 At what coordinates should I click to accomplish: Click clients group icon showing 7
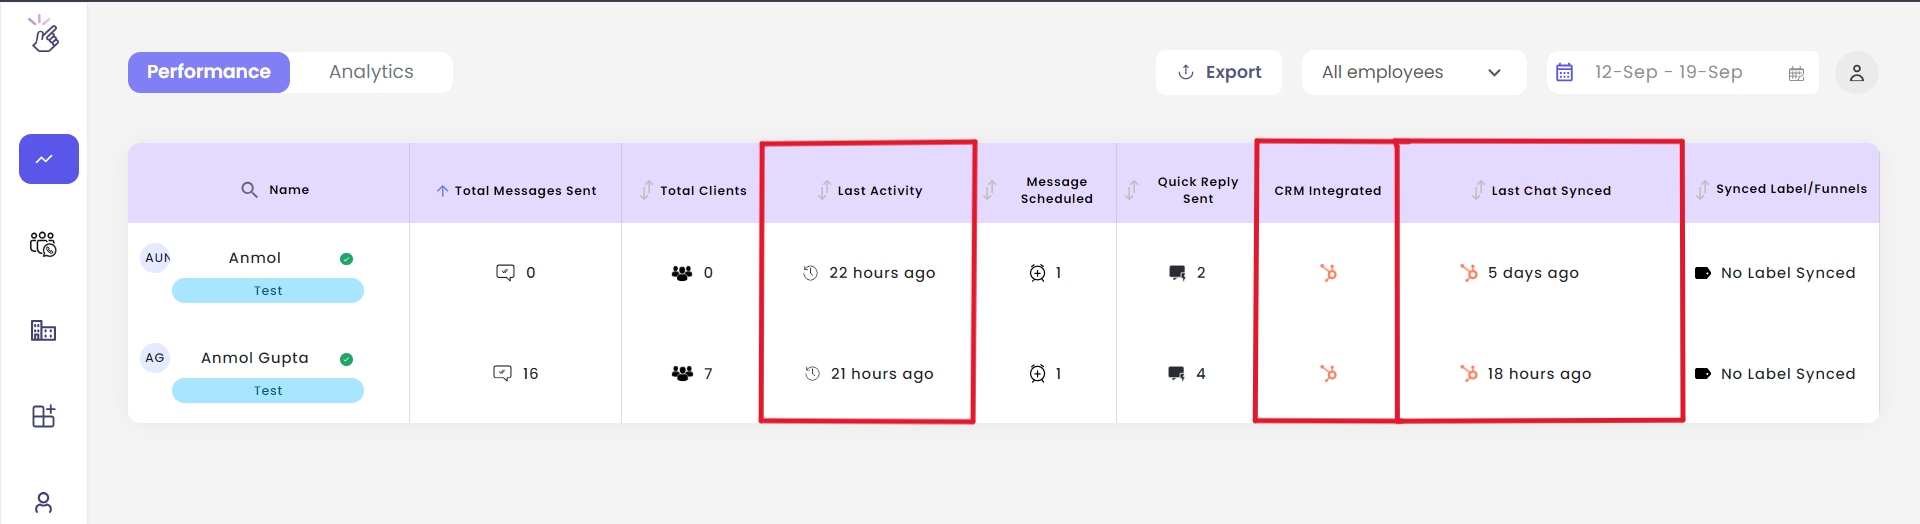pyautogui.click(x=682, y=373)
